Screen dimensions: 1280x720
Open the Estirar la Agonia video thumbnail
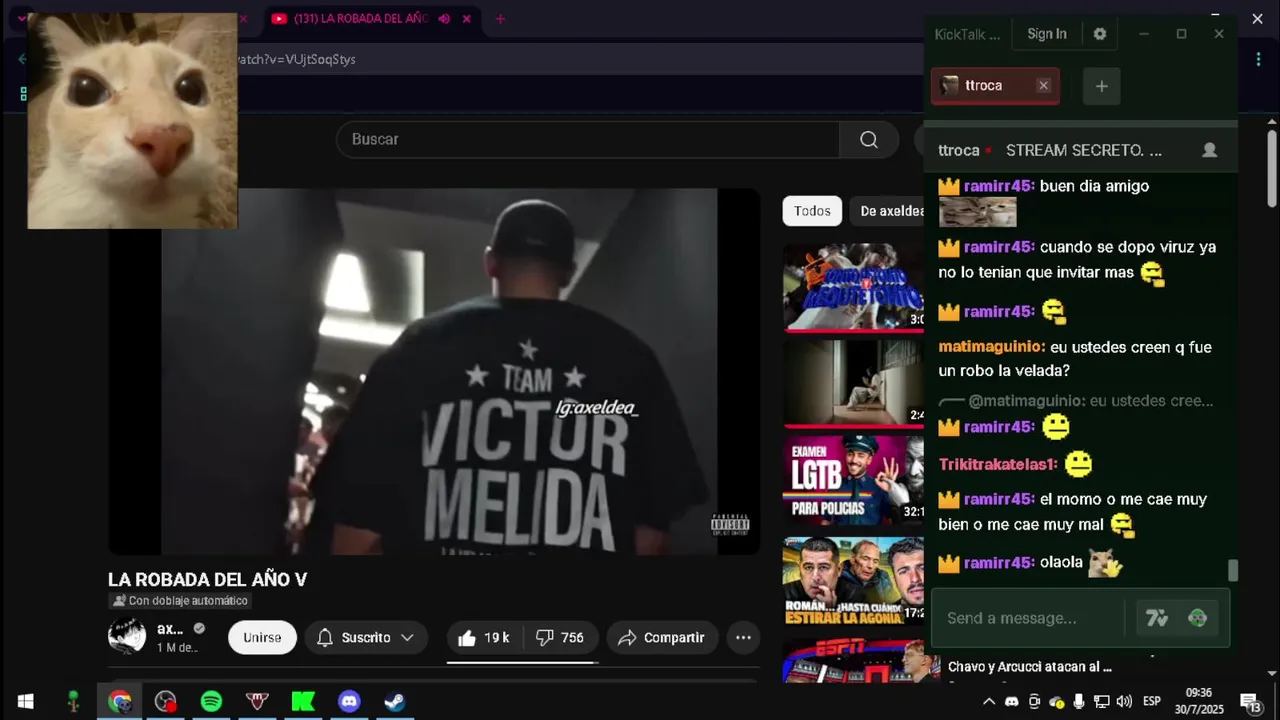(x=854, y=582)
